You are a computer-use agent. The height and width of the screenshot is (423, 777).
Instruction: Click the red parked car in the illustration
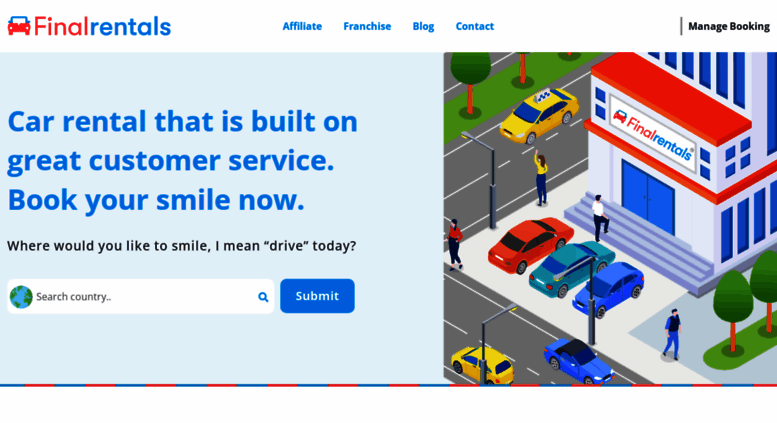click(x=530, y=244)
